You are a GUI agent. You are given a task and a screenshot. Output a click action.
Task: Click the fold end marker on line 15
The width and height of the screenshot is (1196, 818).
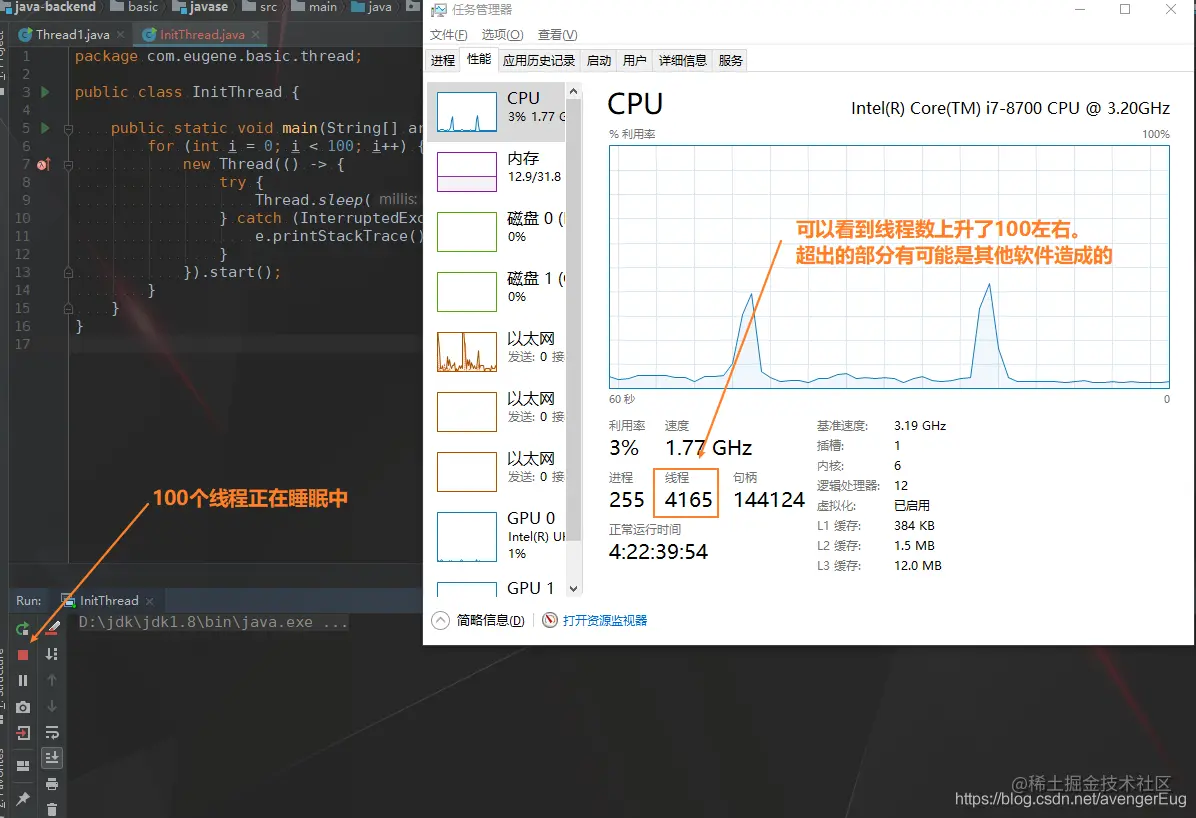(x=69, y=308)
